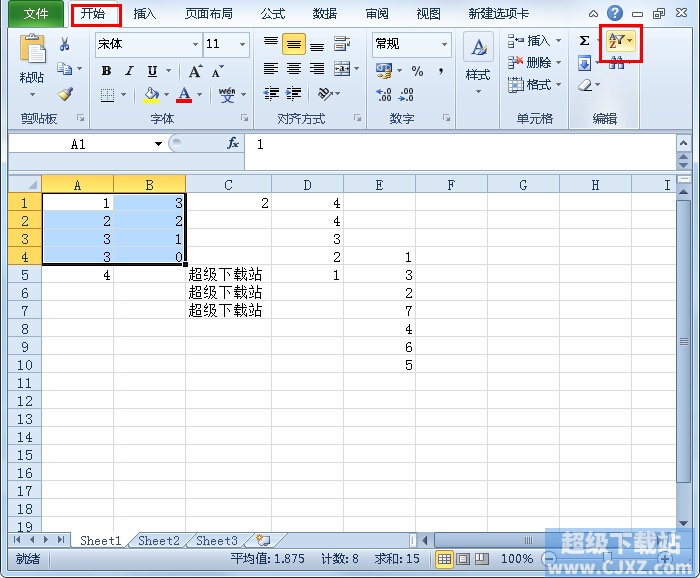
Task: Switch to the Data tab
Action: 325,14
